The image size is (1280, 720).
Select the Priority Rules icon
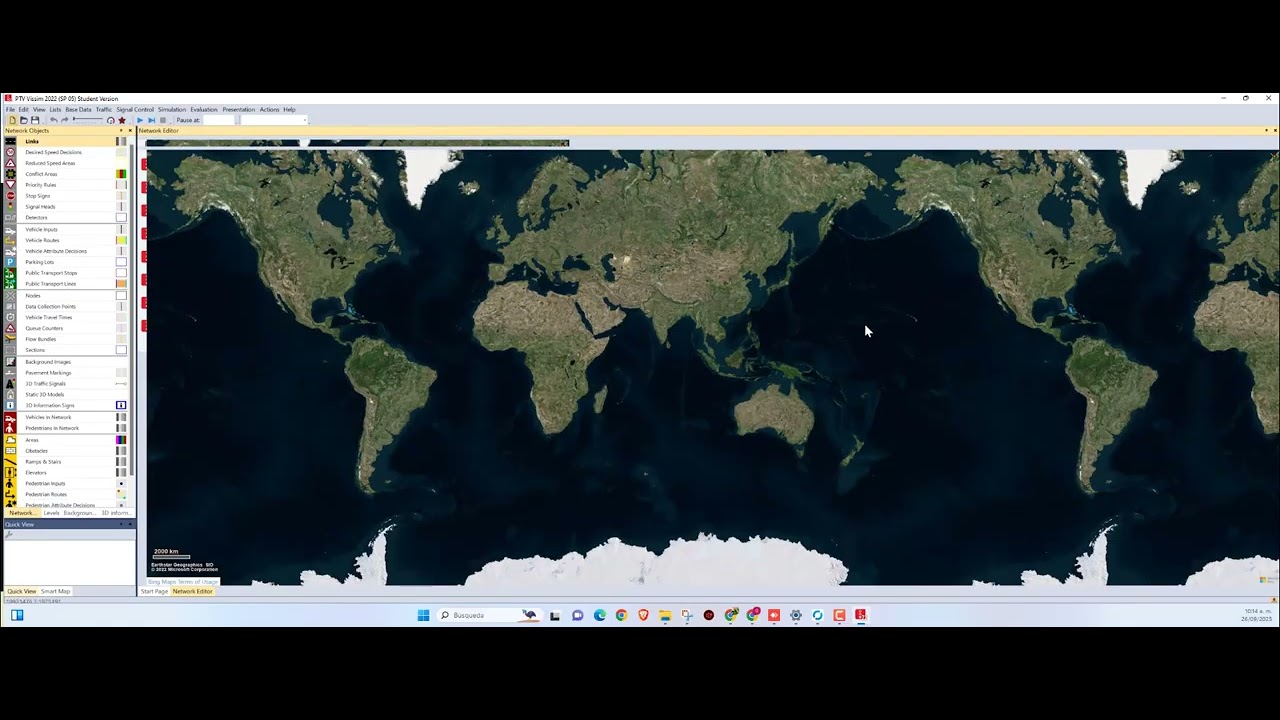tap(10, 185)
